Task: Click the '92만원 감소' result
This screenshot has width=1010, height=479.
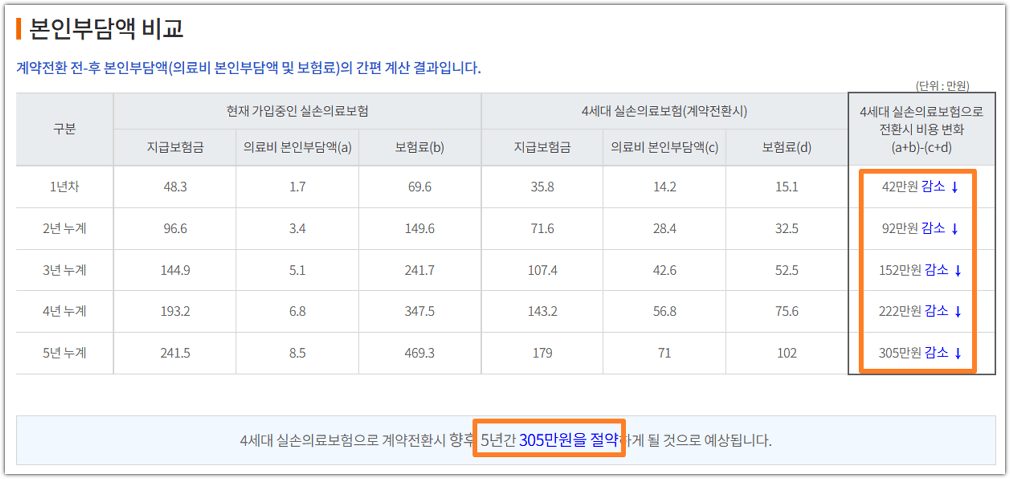Action: coord(921,229)
